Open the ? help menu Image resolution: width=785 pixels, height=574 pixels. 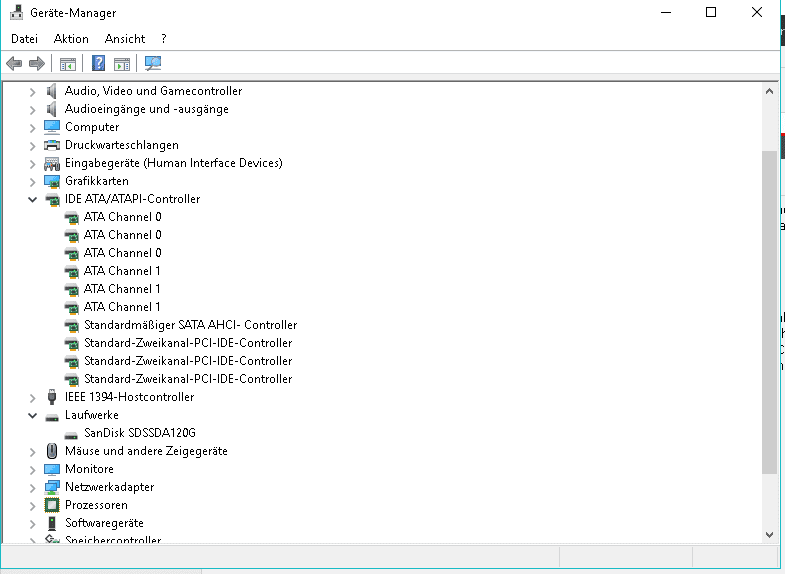coord(164,39)
